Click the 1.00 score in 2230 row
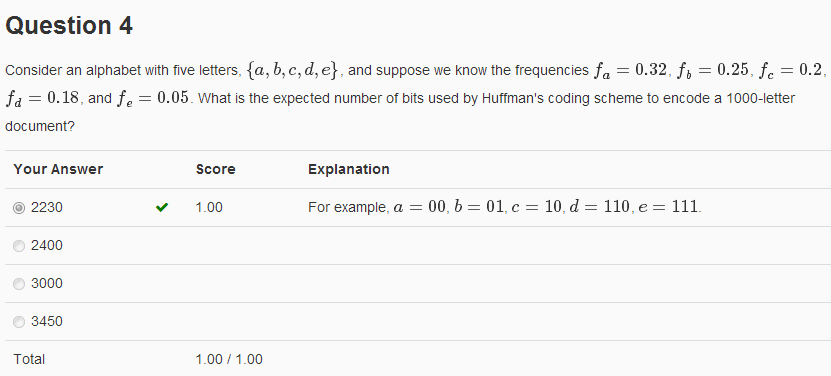Image resolution: width=831 pixels, height=376 pixels. click(x=209, y=207)
